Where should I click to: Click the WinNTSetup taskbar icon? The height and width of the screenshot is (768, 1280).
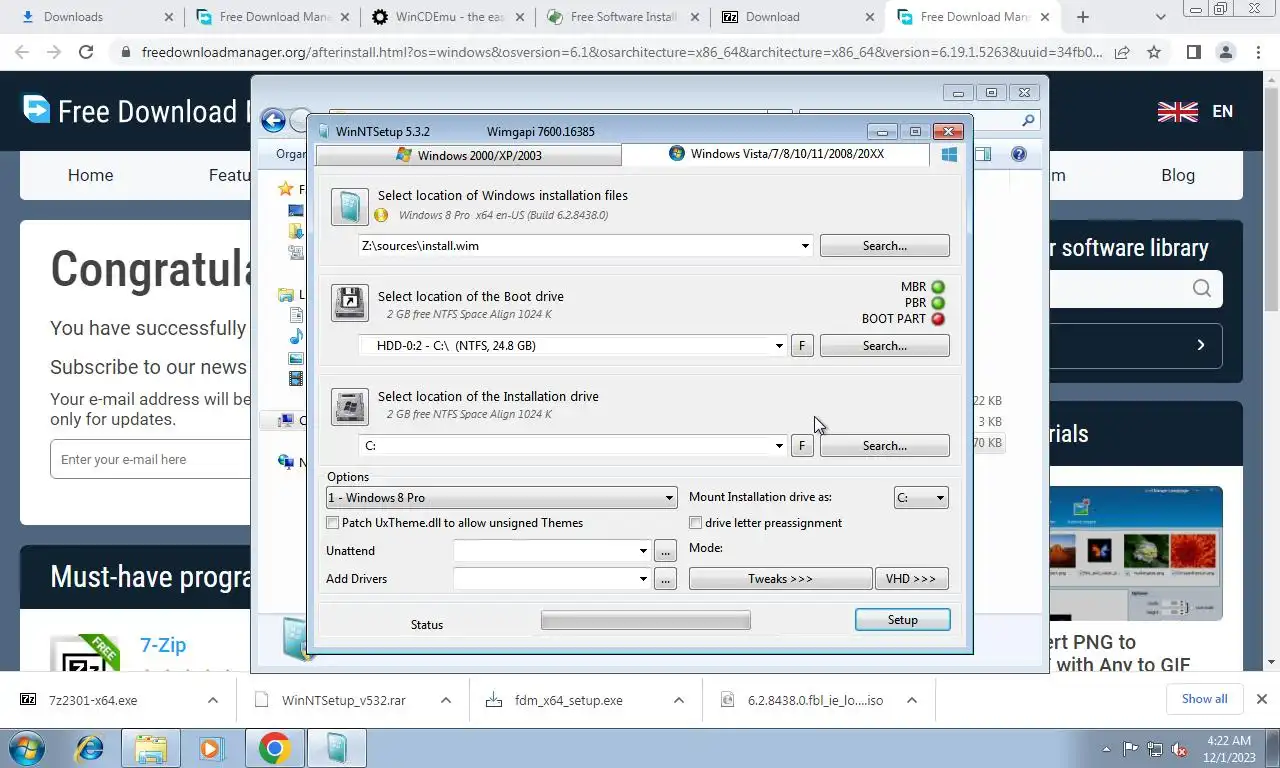pos(337,748)
